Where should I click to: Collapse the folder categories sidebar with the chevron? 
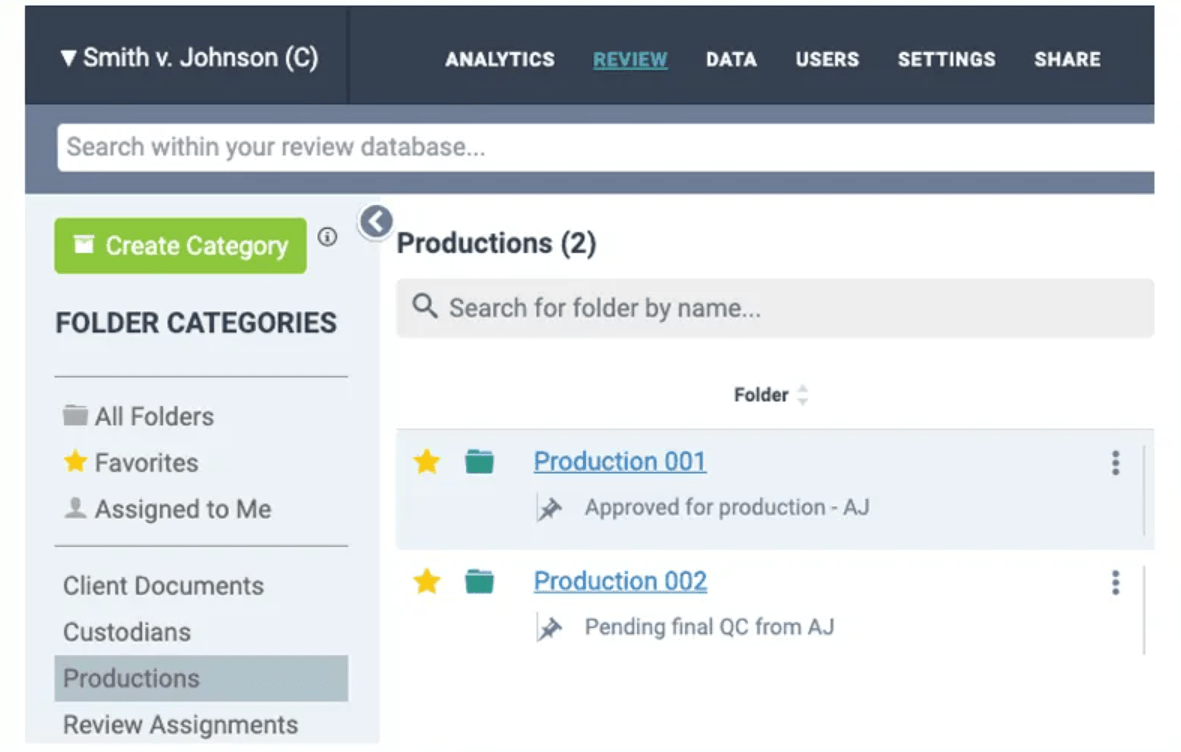(x=376, y=222)
